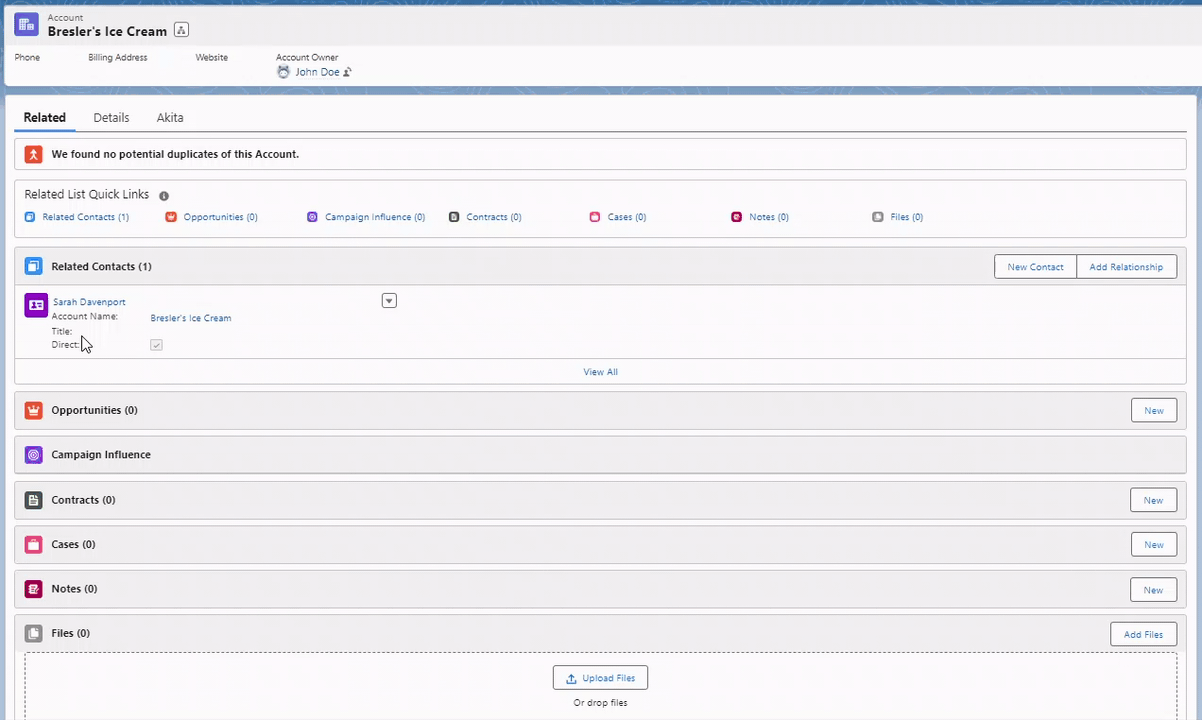
Task: Open the row actions dropdown for Sarah Davenport
Action: pos(389,301)
